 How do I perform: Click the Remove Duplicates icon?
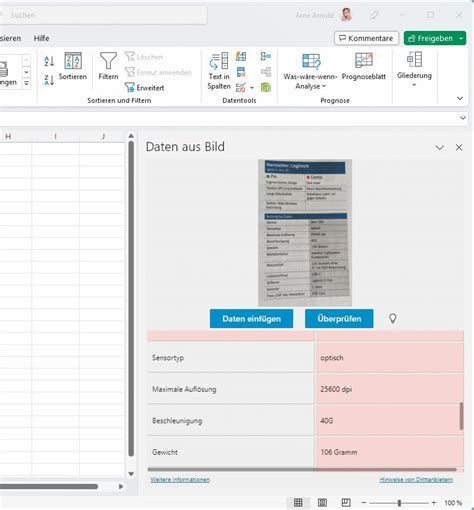pos(241,72)
